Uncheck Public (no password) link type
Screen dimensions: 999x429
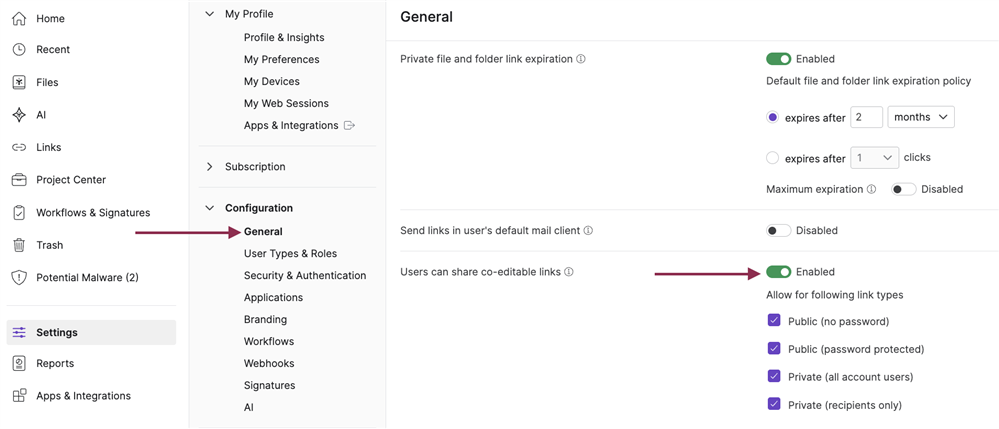(x=774, y=321)
